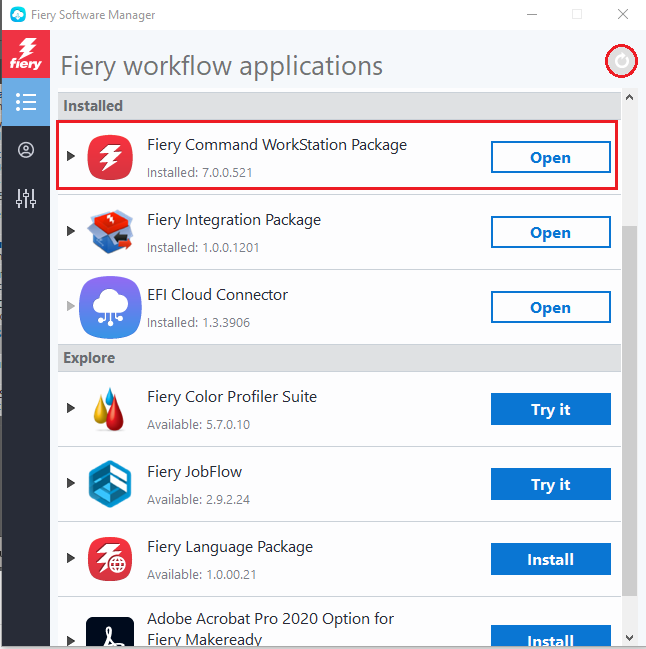Expand the Fiery Integration Package row
This screenshot has width=646, height=649.
(x=70, y=232)
